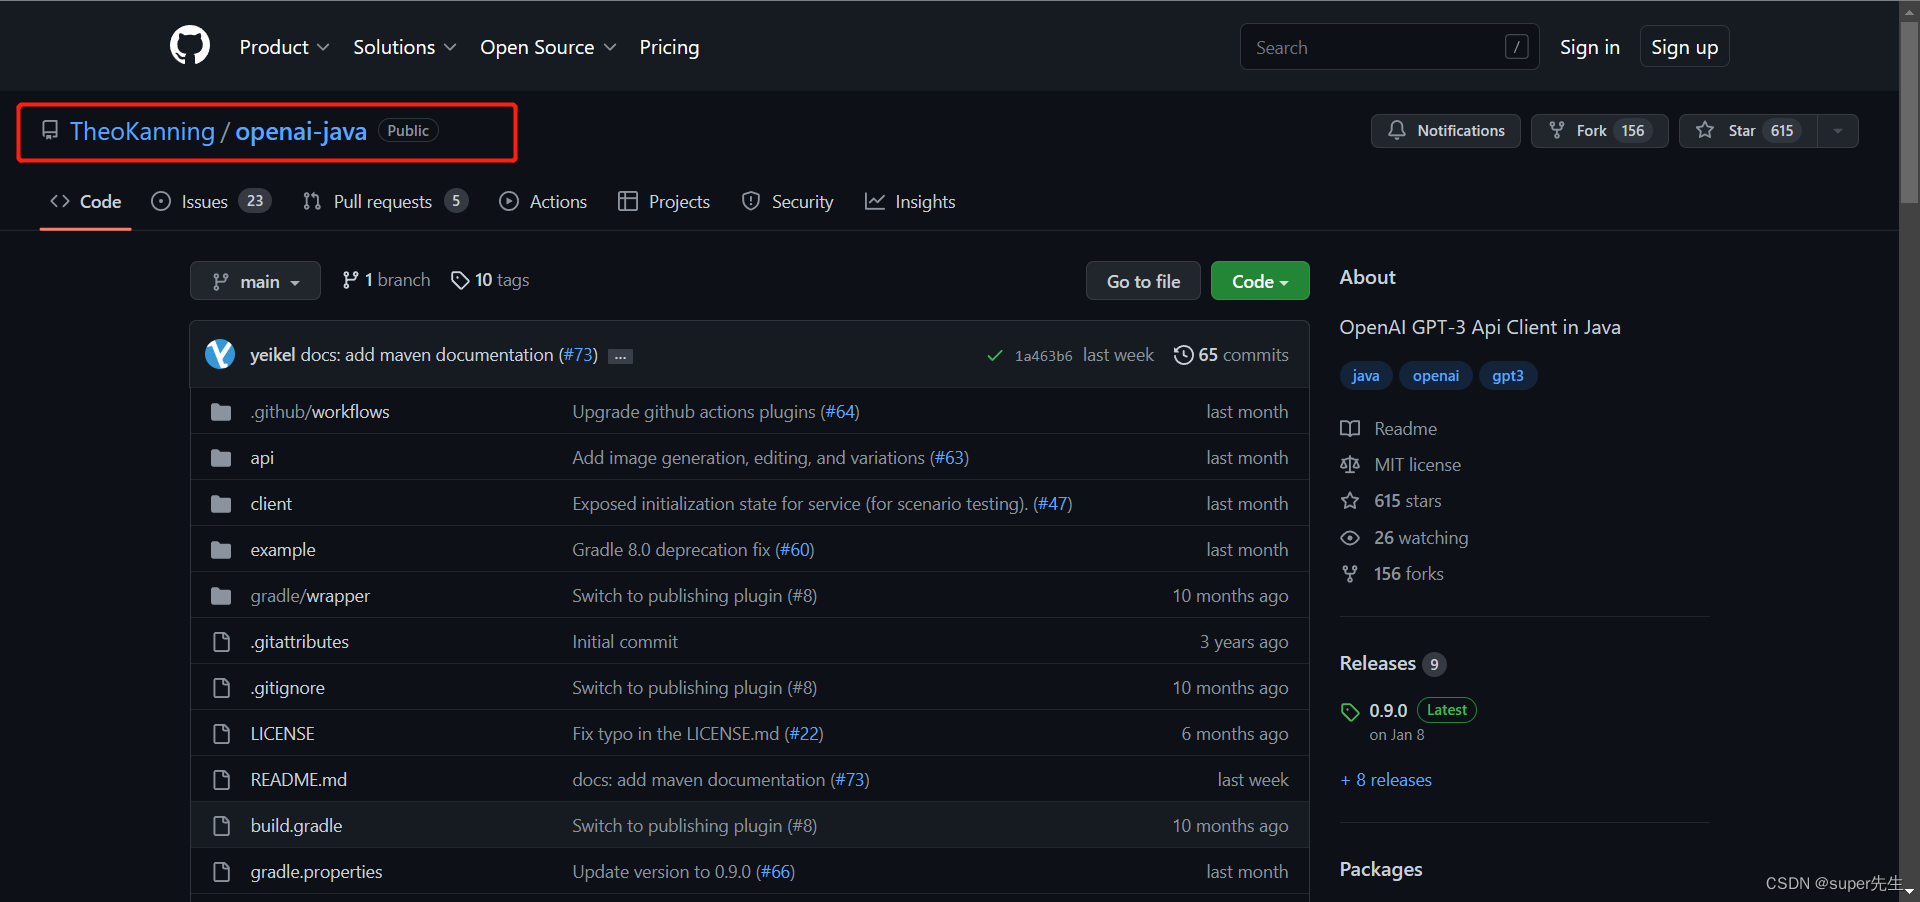Click the Pricing link

(x=669, y=47)
